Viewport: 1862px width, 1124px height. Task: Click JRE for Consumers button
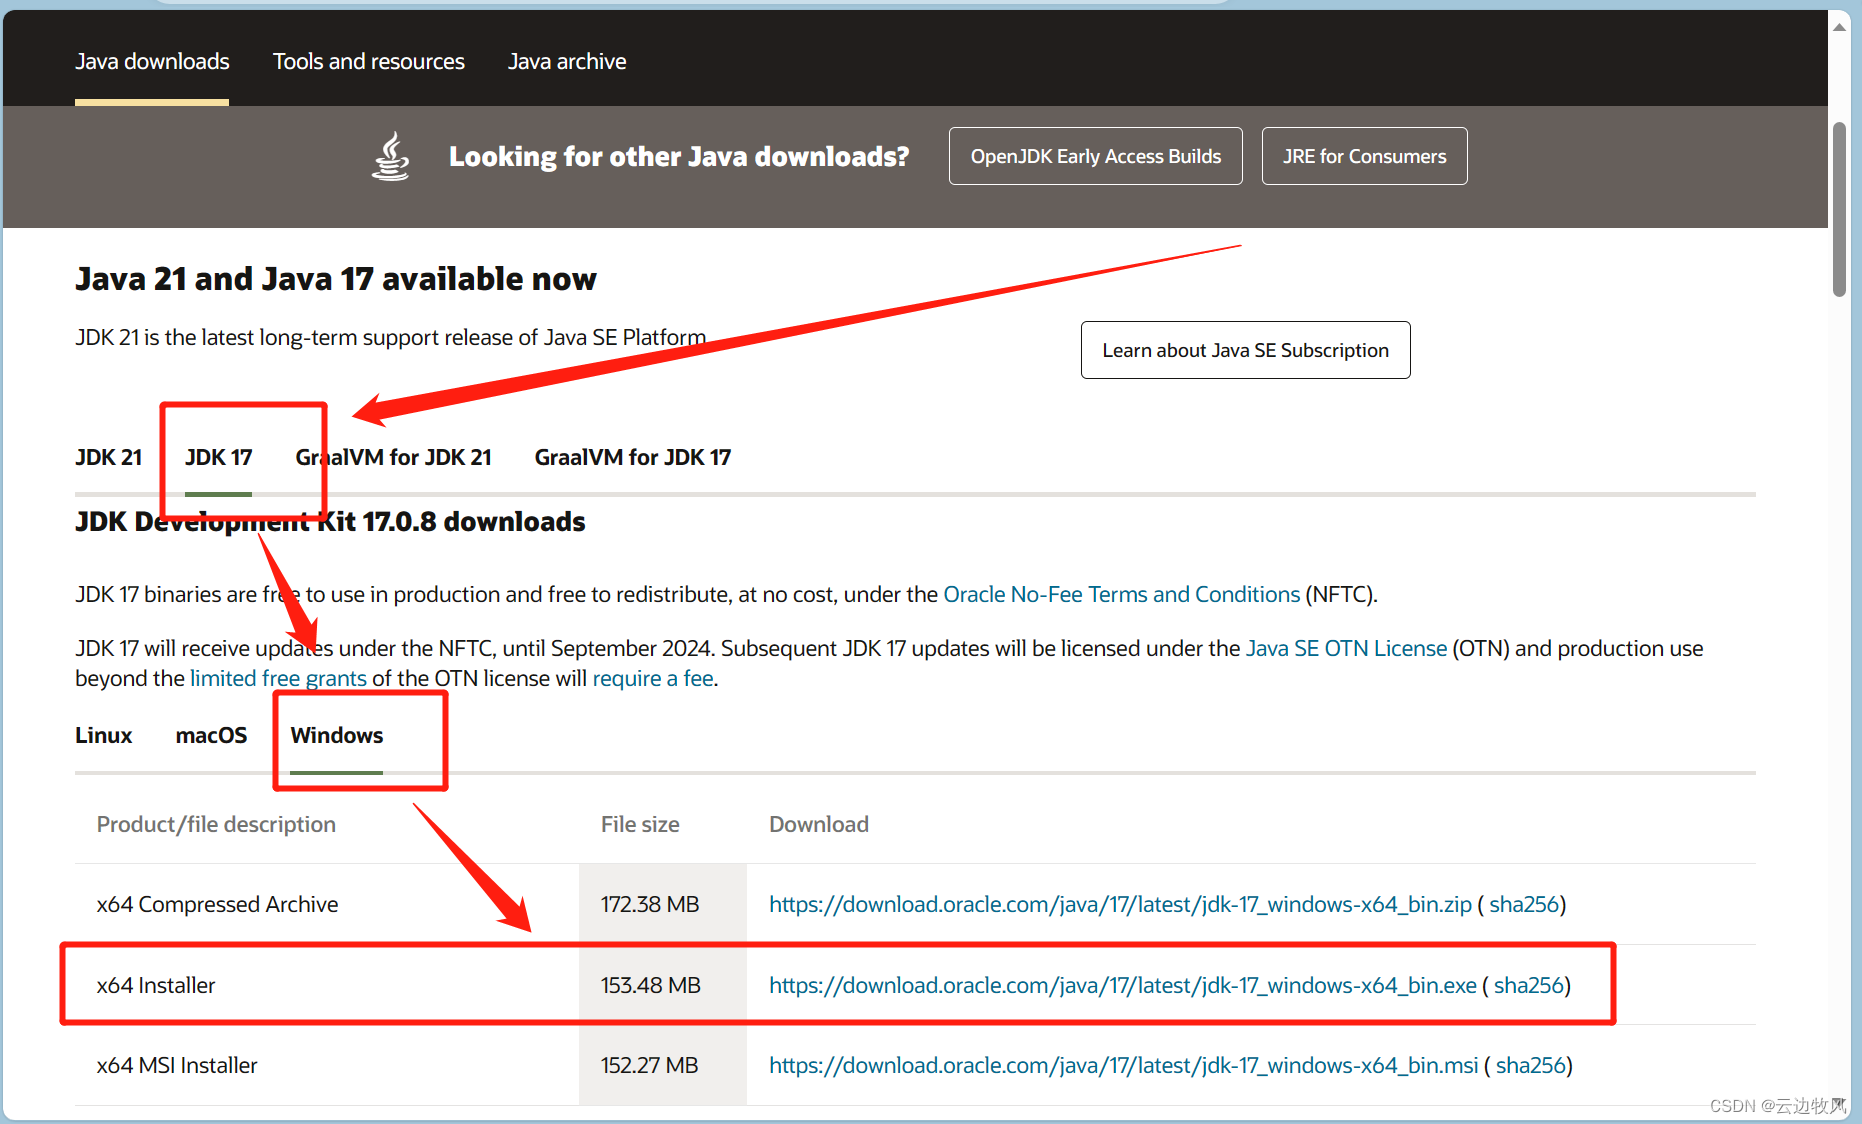pos(1365,156)
